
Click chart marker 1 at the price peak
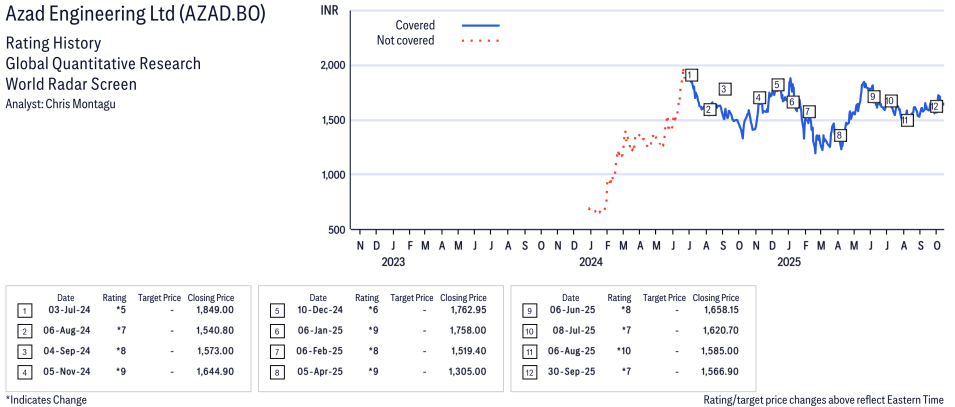(x=691, y=75)
